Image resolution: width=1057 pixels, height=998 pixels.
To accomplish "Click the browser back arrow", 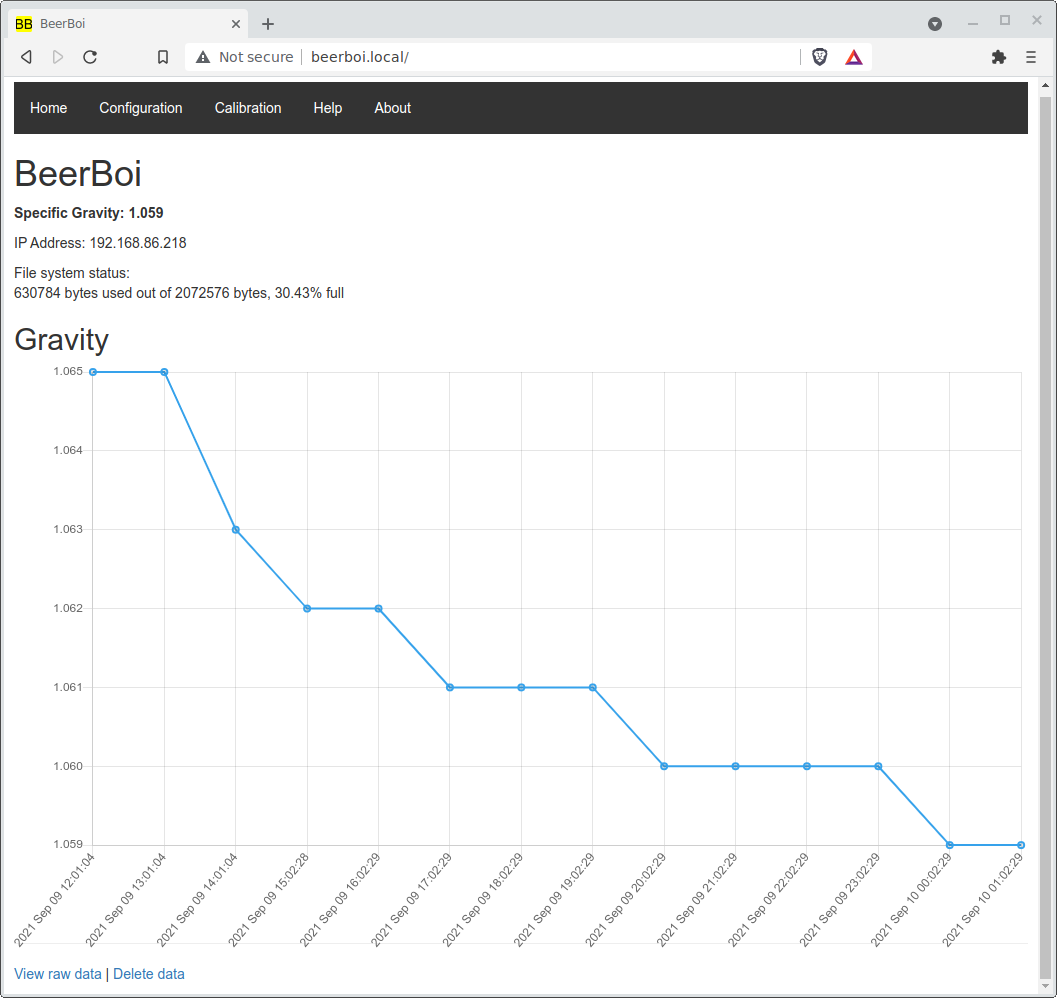I will click(x=26, y=57).
